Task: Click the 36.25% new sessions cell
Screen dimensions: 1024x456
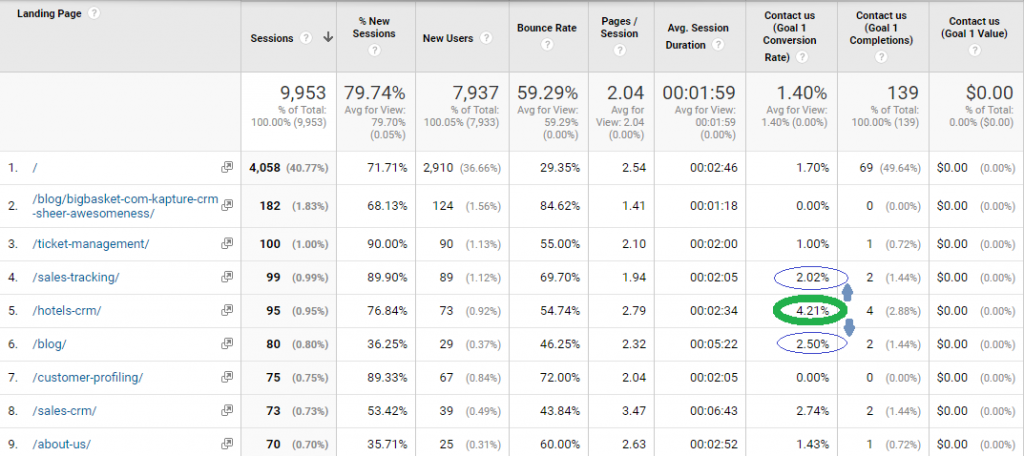Action: point(386,344)
